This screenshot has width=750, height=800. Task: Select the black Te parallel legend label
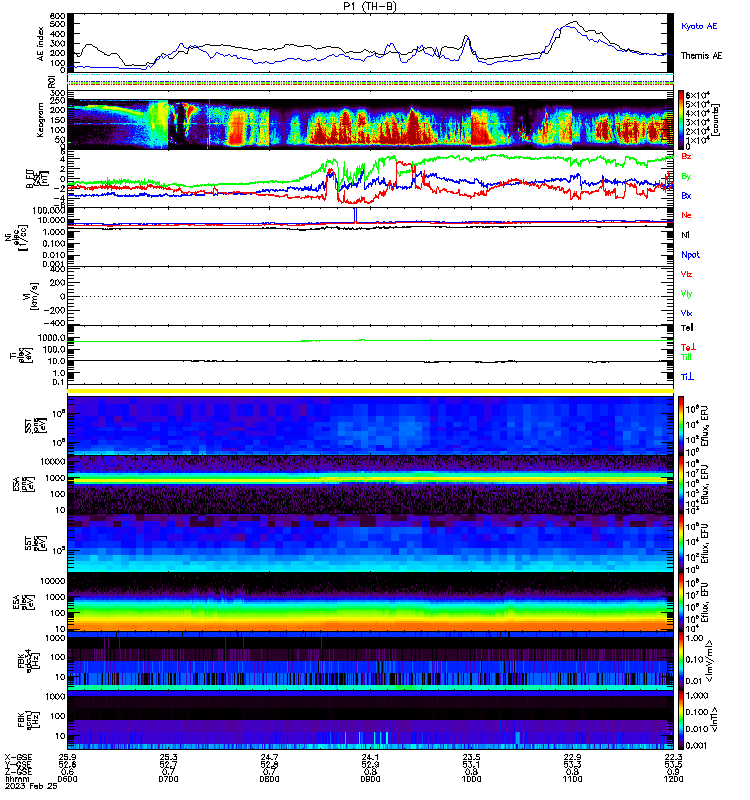(x=687, y=328)
